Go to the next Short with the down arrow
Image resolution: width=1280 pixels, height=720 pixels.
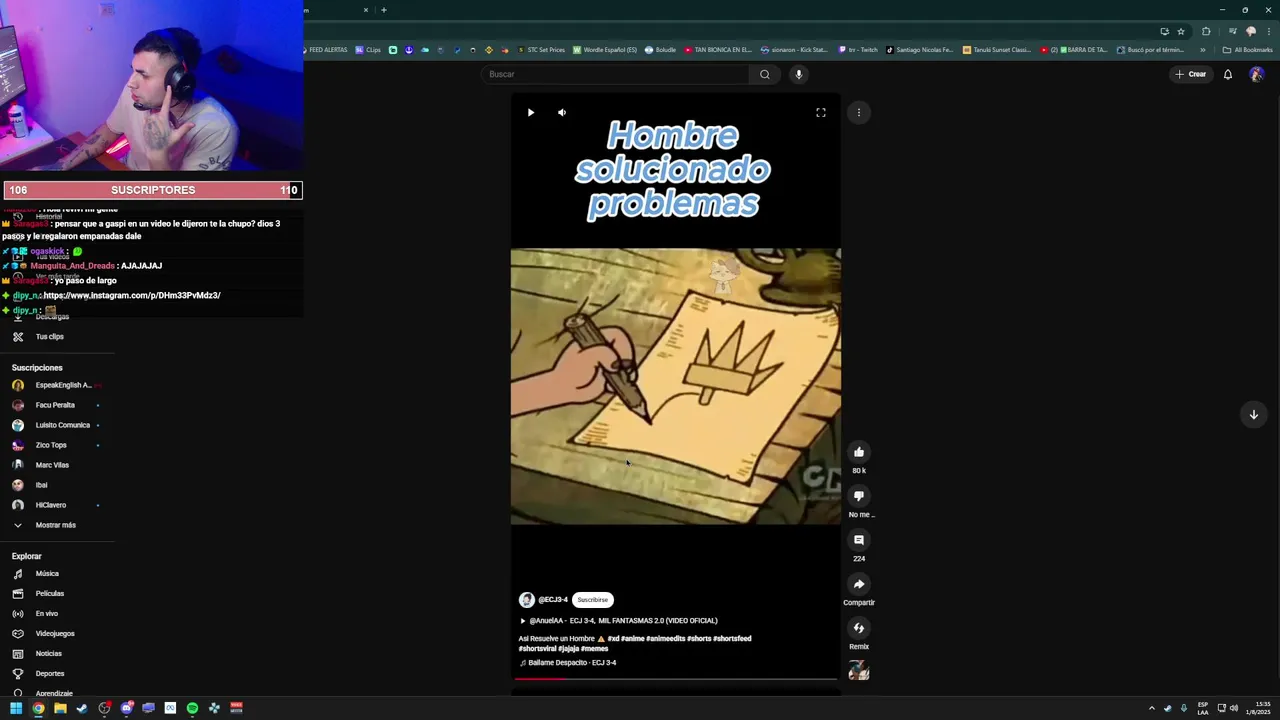(x=1253, y=414)
